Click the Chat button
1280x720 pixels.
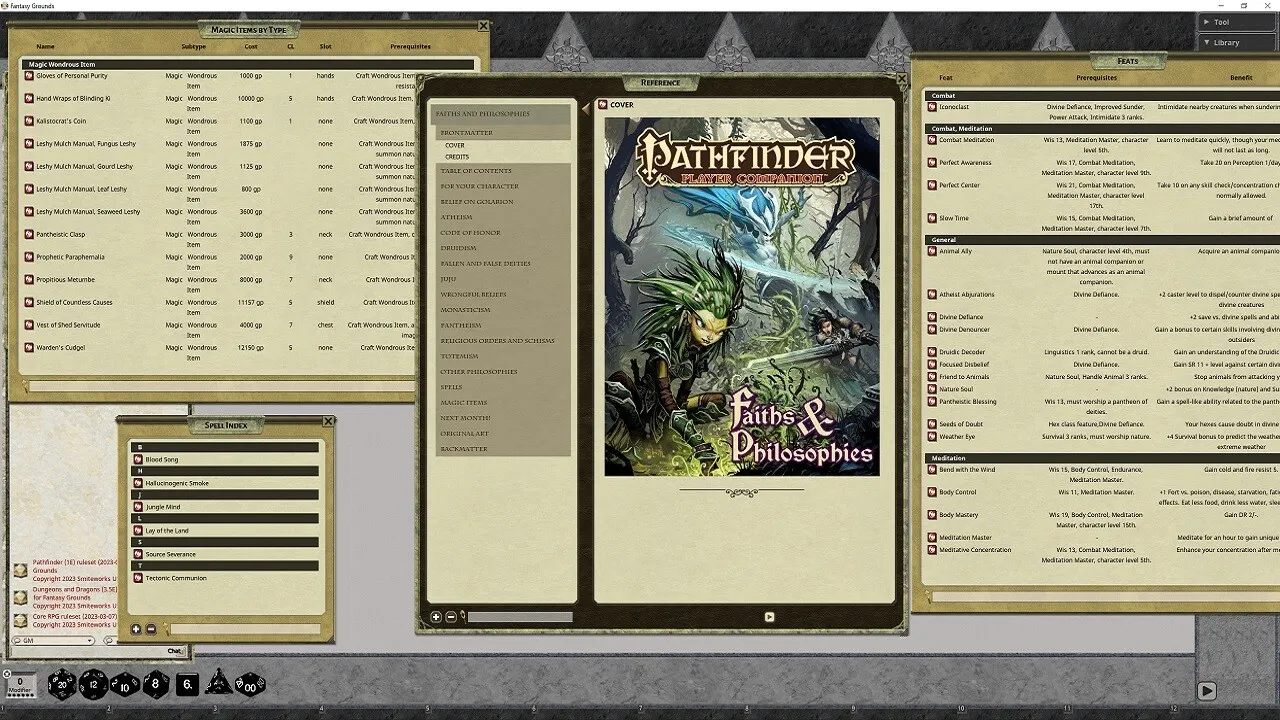coord(175,651)
